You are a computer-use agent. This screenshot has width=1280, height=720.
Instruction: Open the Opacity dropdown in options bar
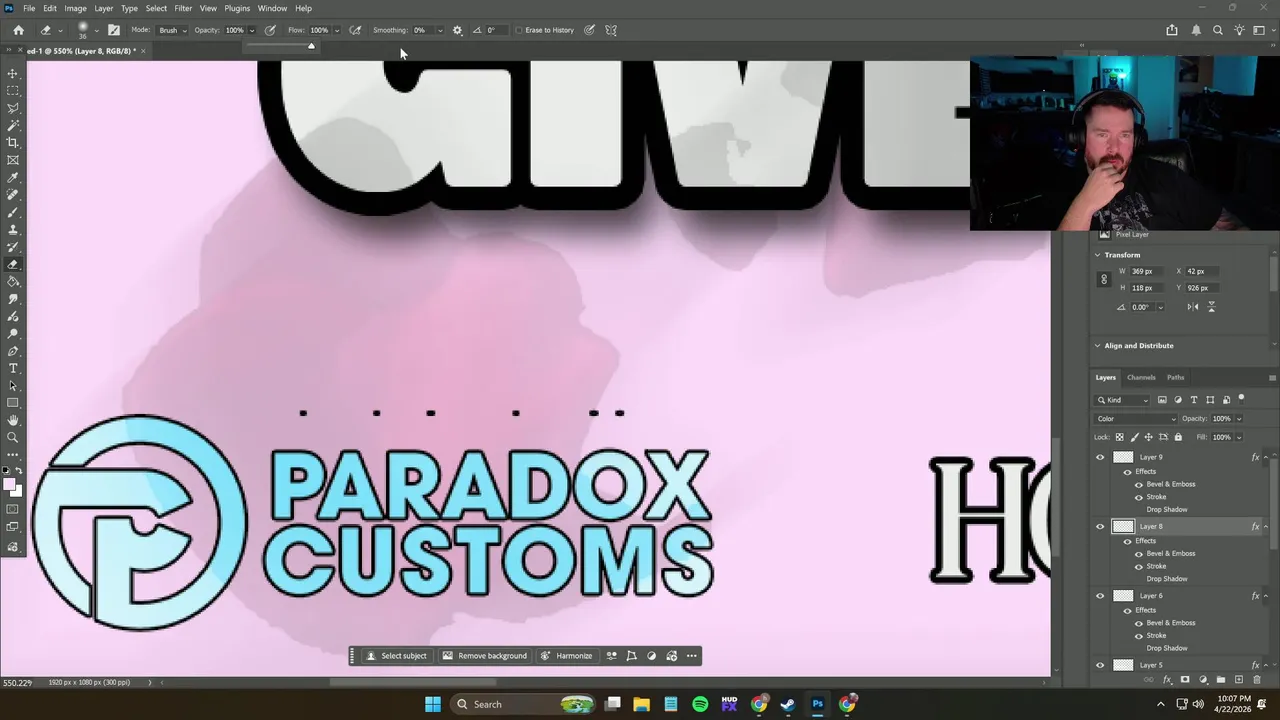click(251, 30)
